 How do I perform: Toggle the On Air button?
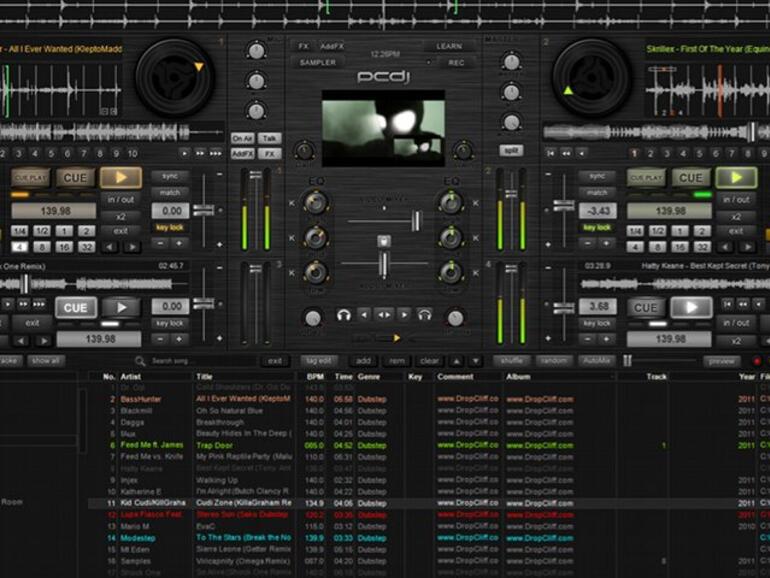click(242, 138)
